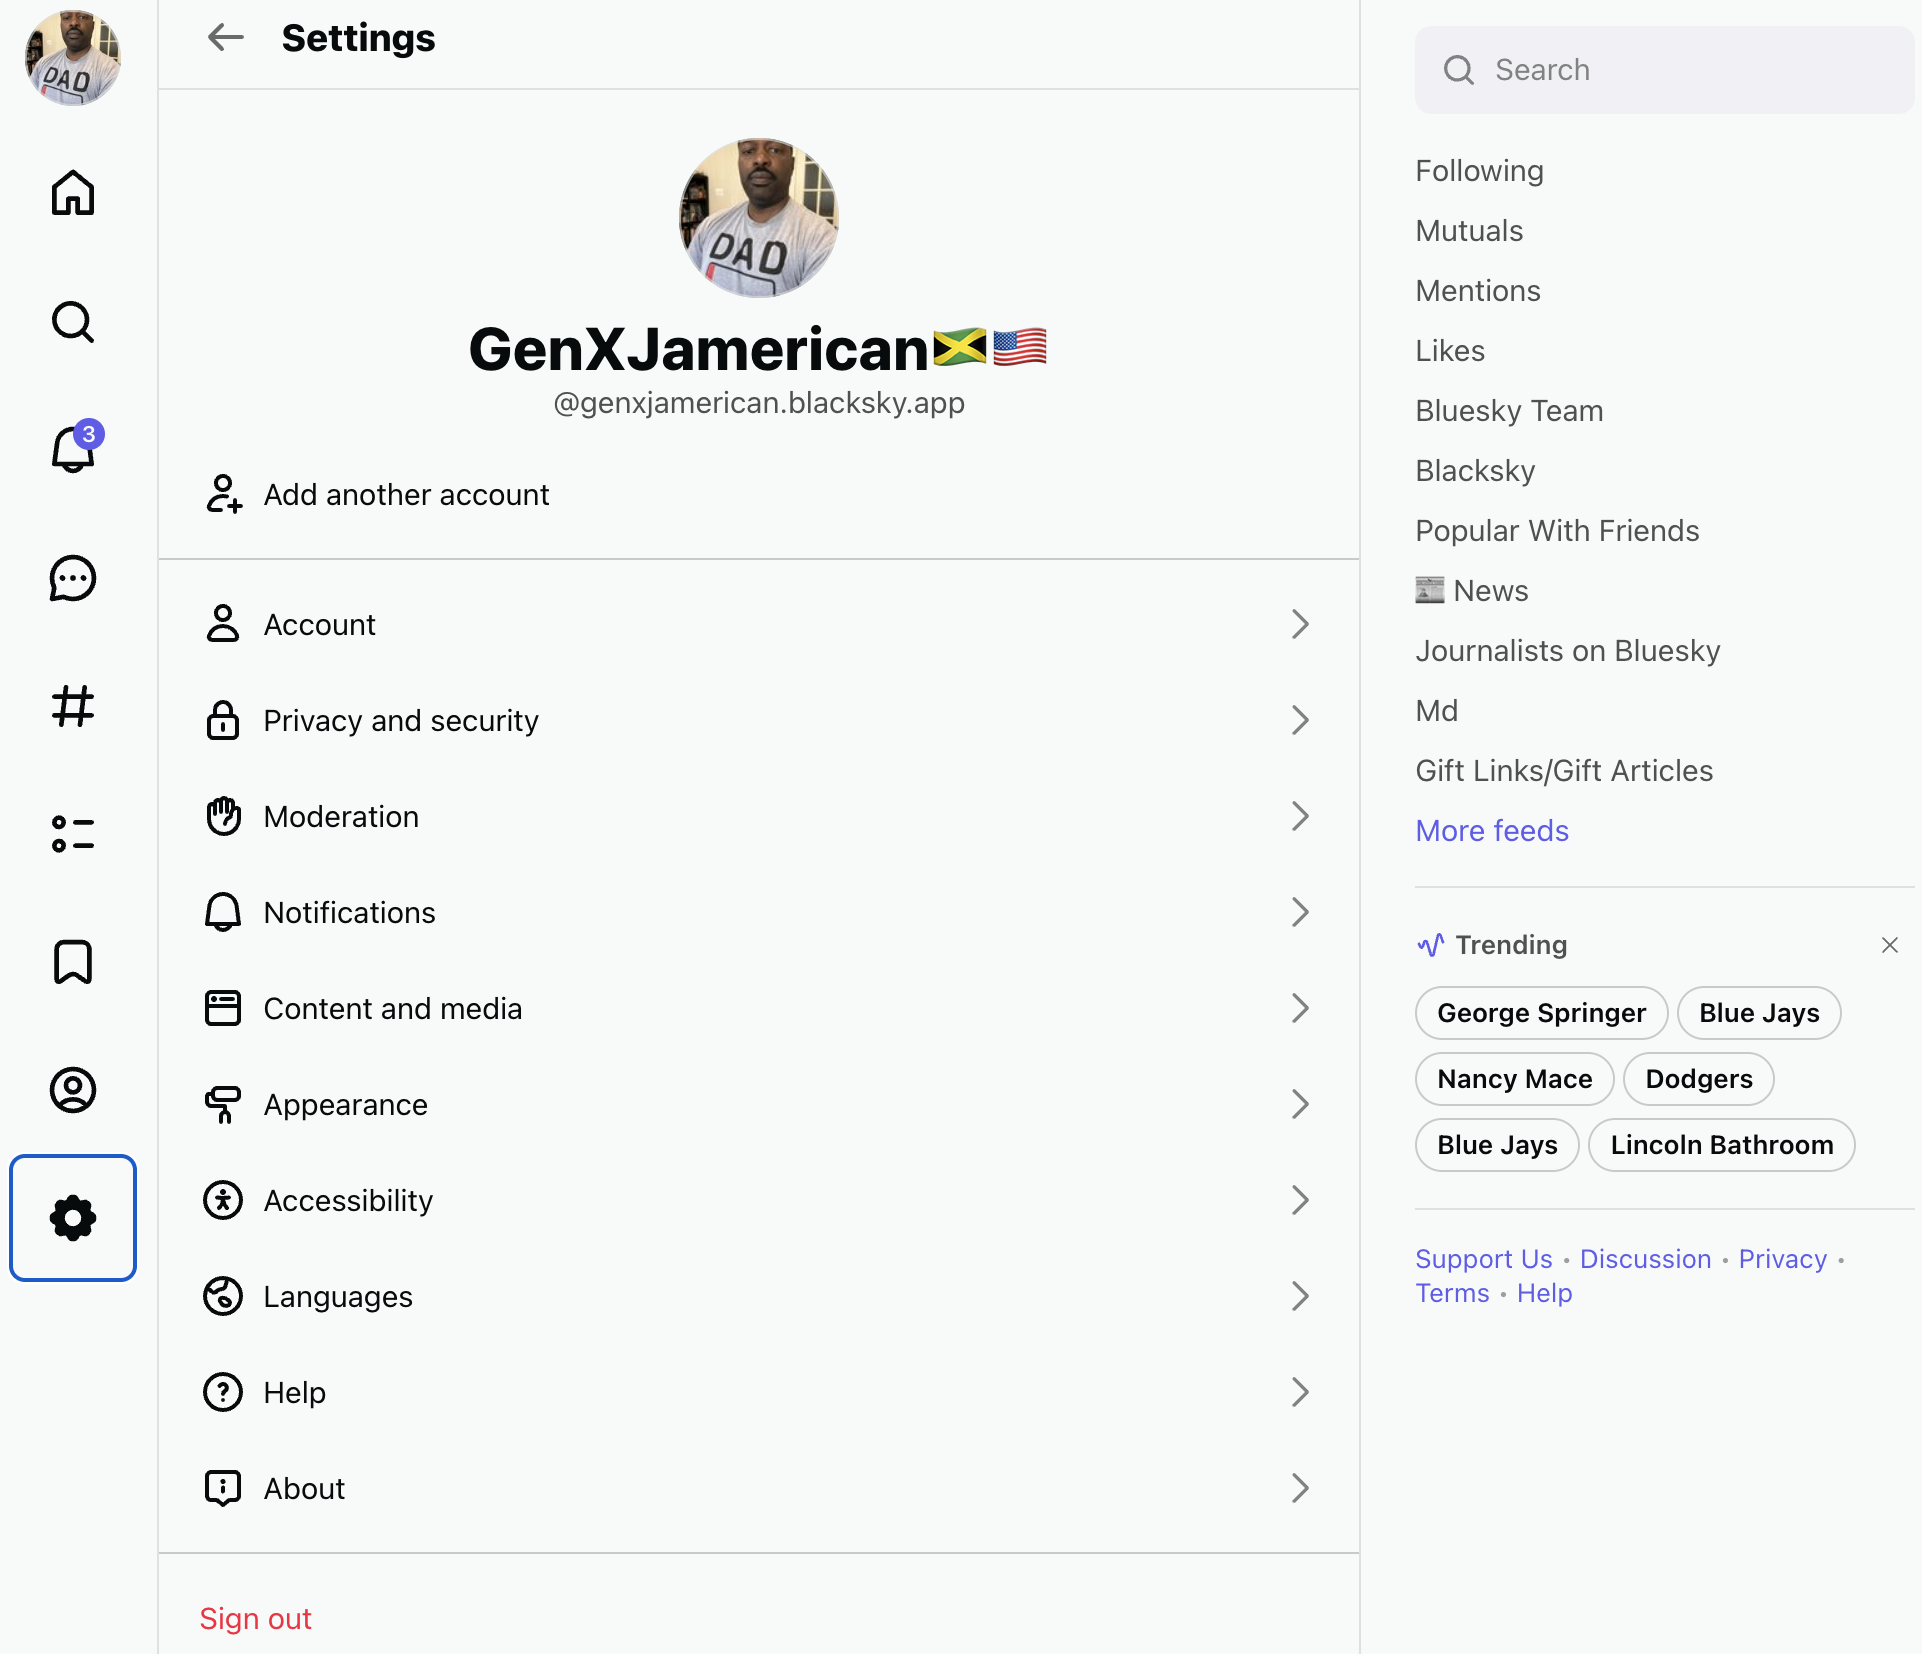The width and height of the screenshot is (1922, 1654).
Task: Open Search from the left sidebar
Action: (x=72, y=322)
